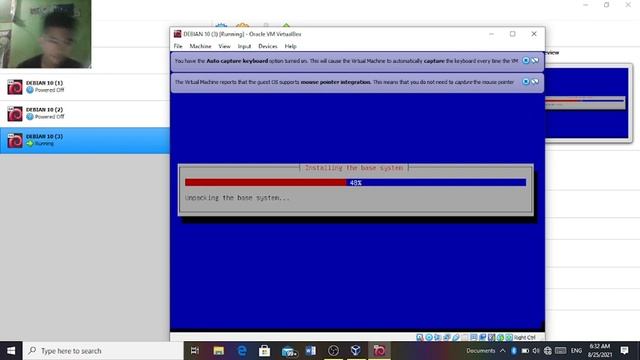Image resolution: width=640 pixels, height=360 pixels.
Task: Select DEBIAN 10 (1) powered off machine
Action: pos(84,87)
